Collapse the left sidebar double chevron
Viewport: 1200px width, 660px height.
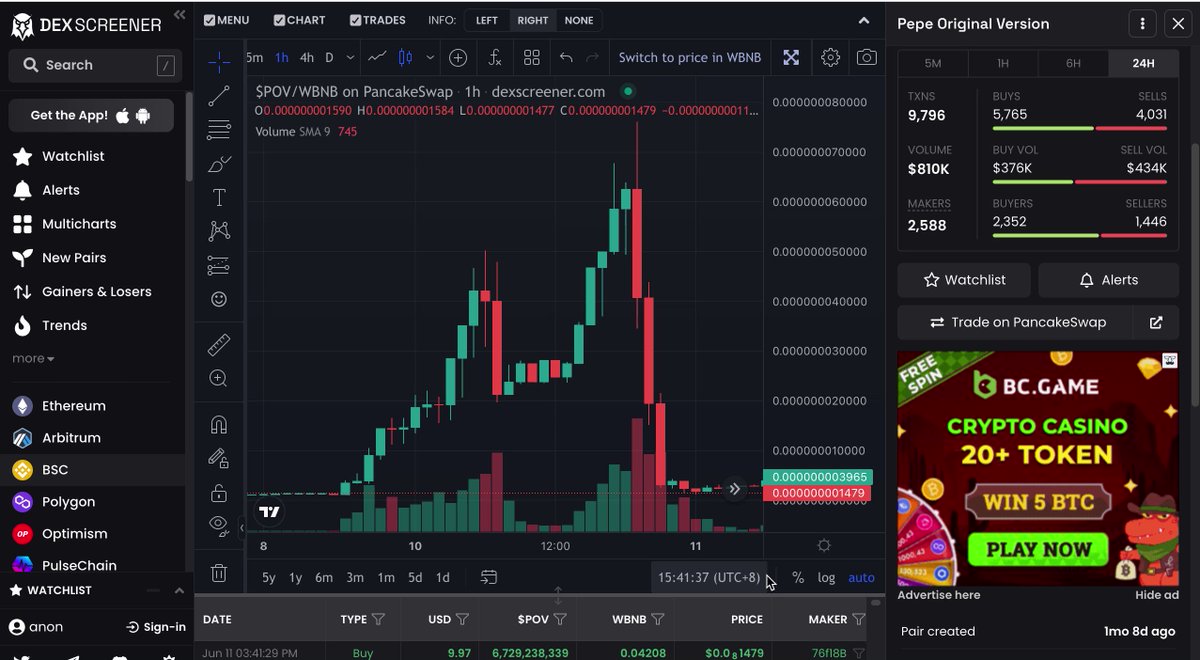pos(179,15)
